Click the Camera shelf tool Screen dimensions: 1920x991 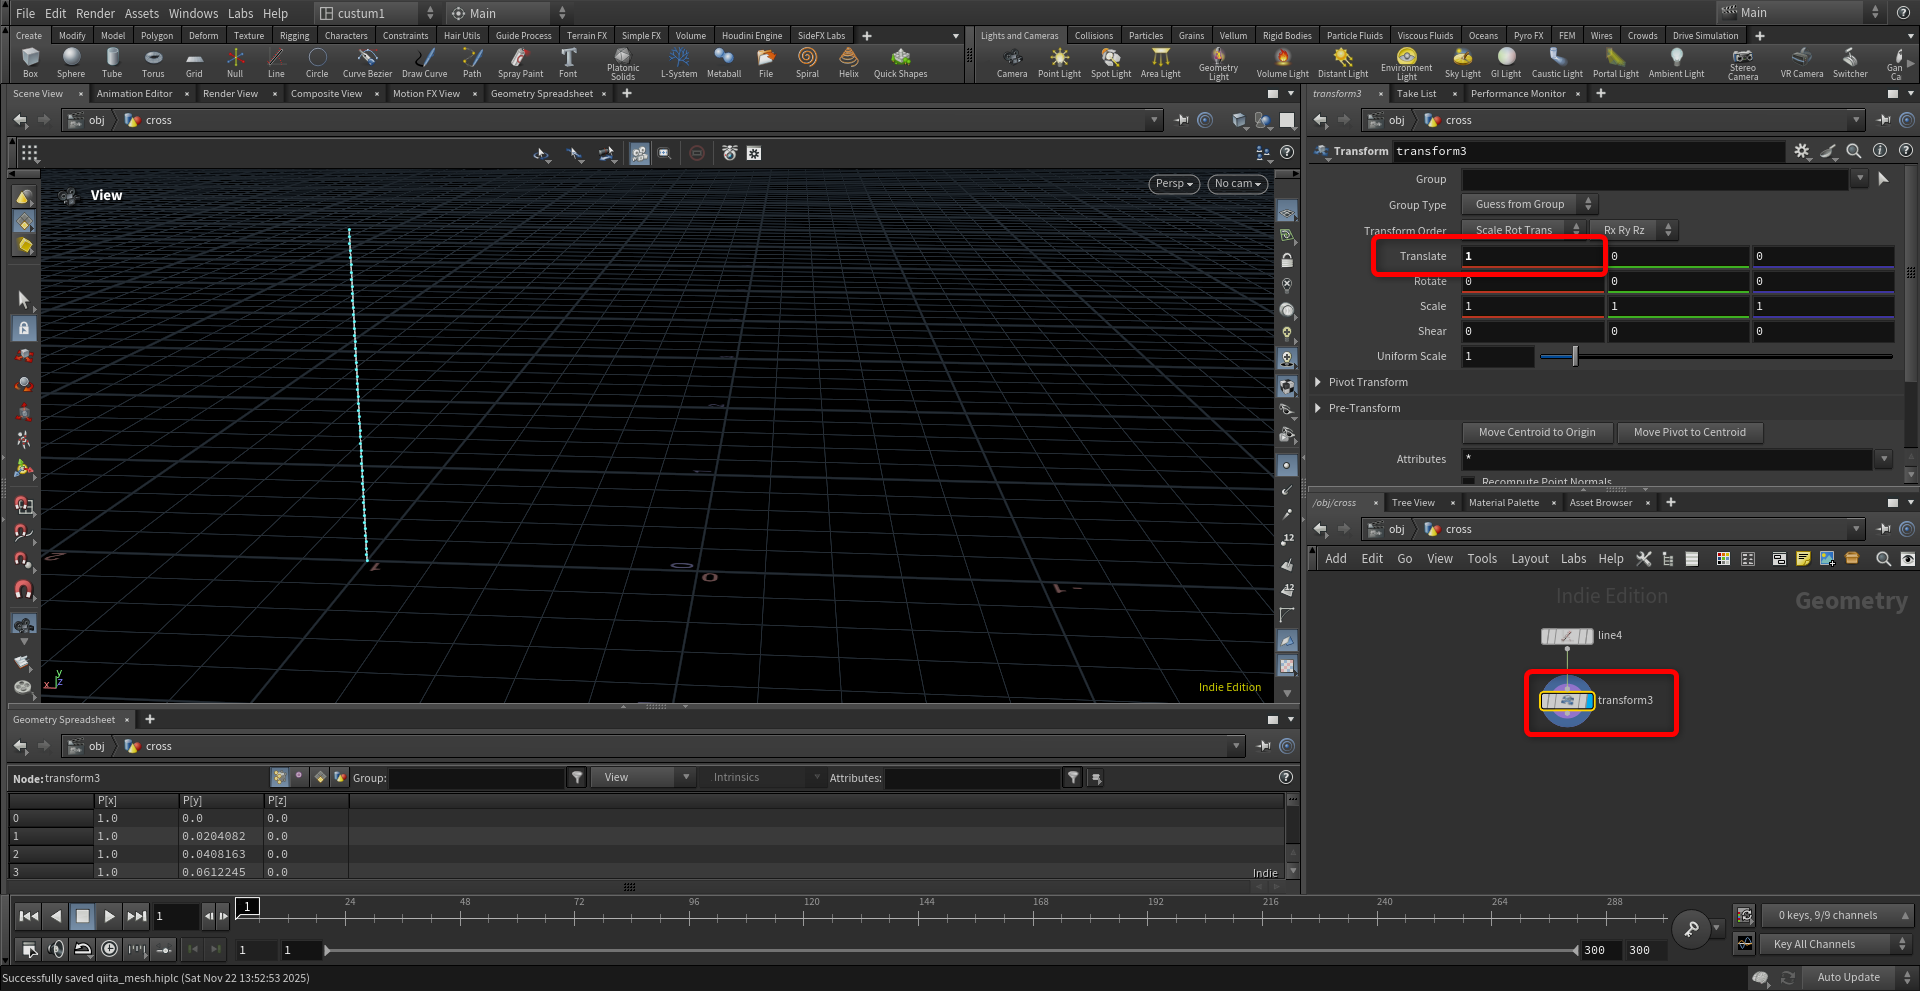(1011, 62)
